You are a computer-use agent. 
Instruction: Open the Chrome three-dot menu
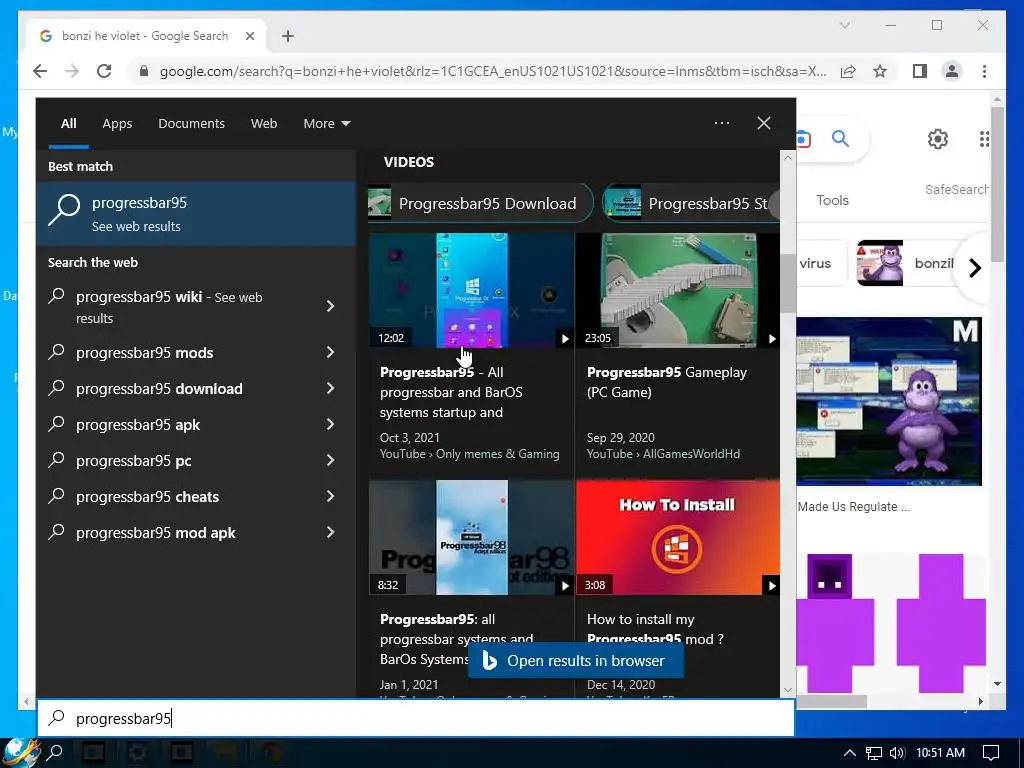[984, 71]
